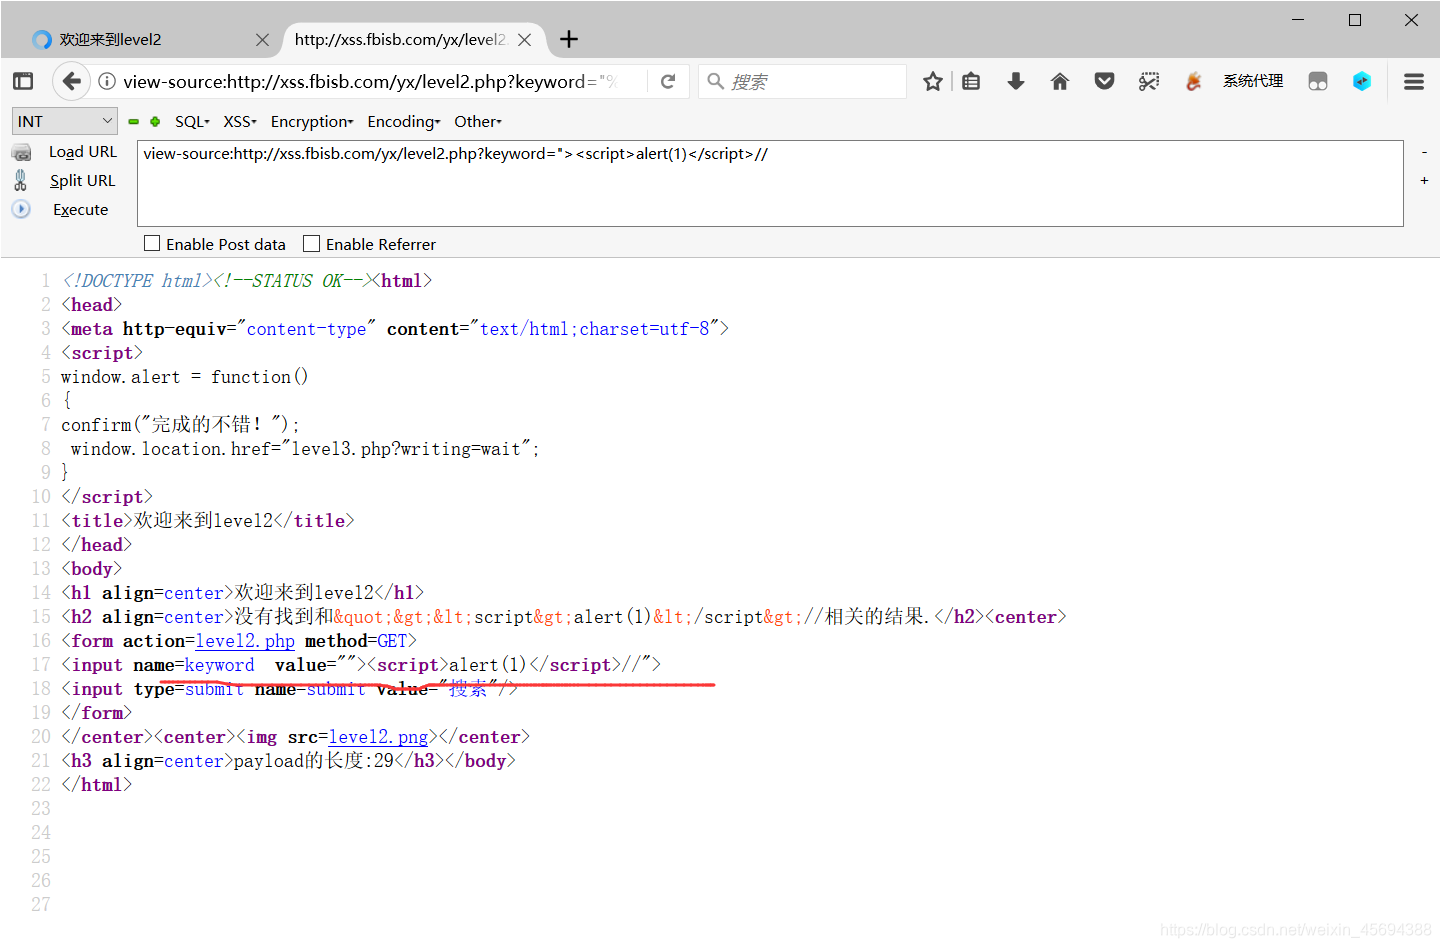Click the Split URL button
1441x948 pixels.
click(x=83, y=181)
